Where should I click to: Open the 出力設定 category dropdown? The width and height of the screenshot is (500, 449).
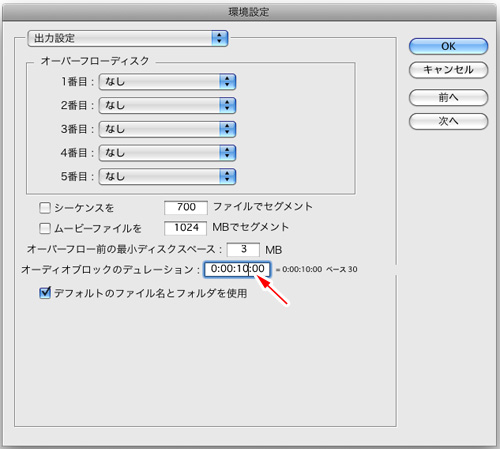coord(128,38)
